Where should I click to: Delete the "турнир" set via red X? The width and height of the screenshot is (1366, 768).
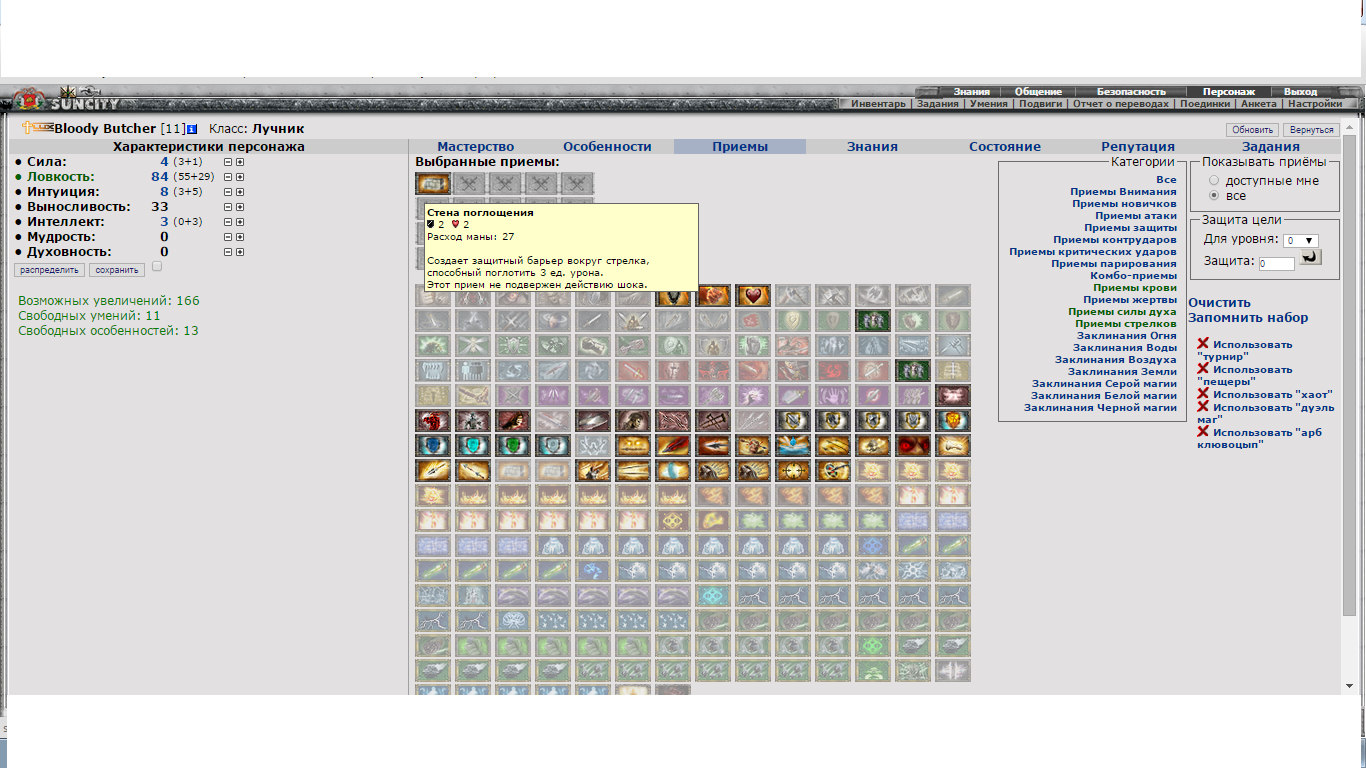tap(1203, 344)
